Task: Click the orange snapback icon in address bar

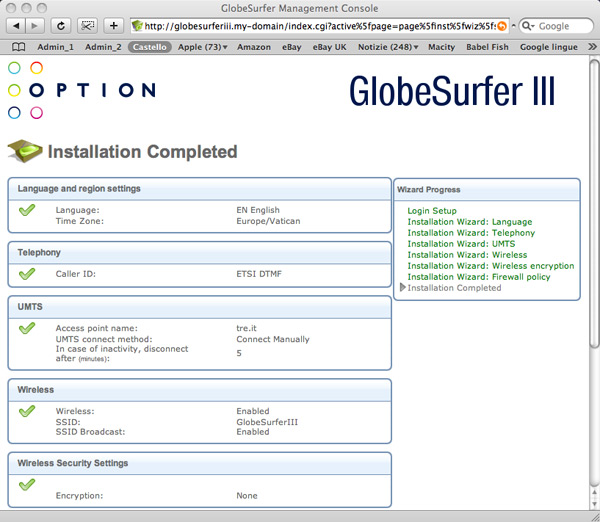Action: (502, 26)
